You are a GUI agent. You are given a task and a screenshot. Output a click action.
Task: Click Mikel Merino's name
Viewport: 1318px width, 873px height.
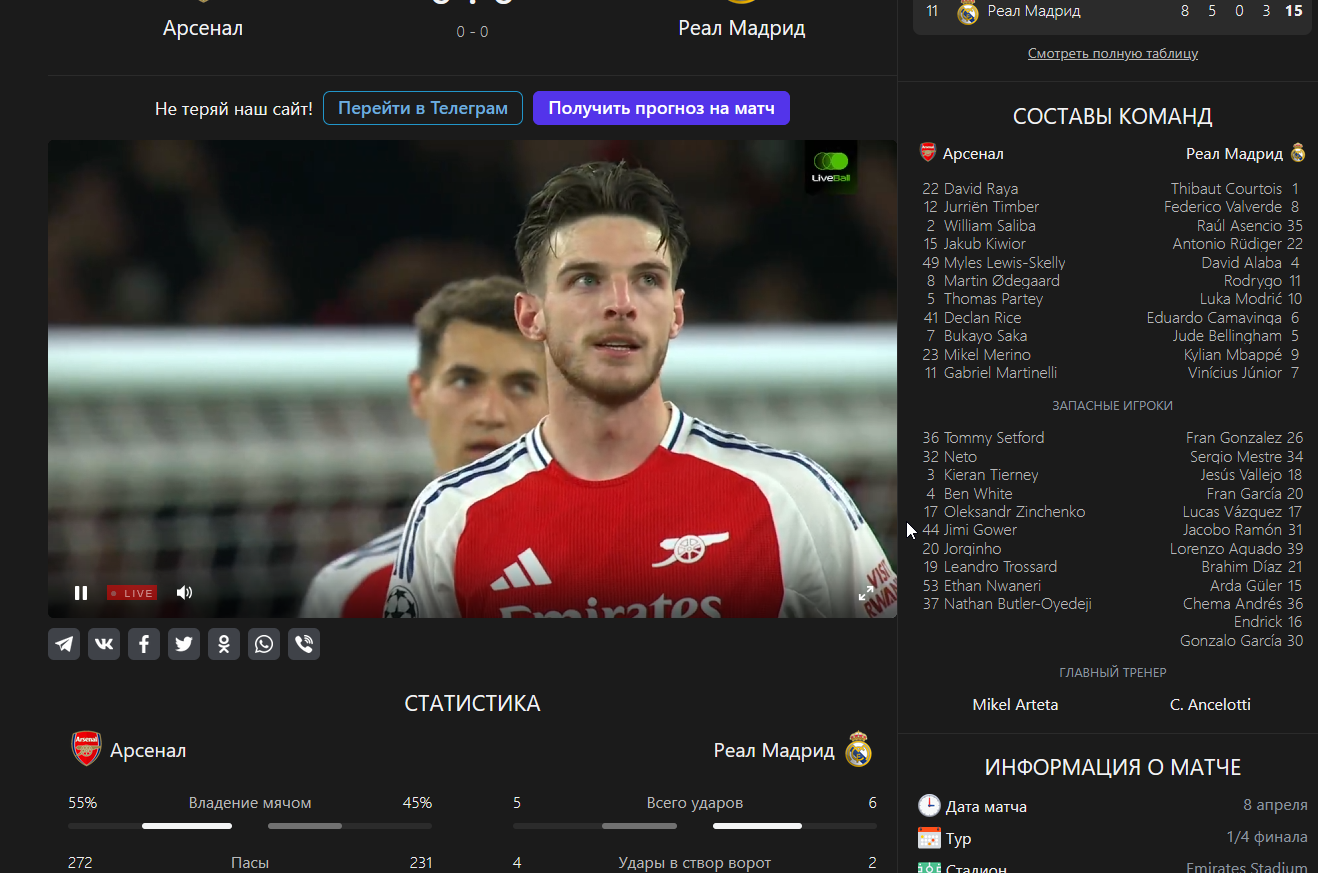coord(987,355)
